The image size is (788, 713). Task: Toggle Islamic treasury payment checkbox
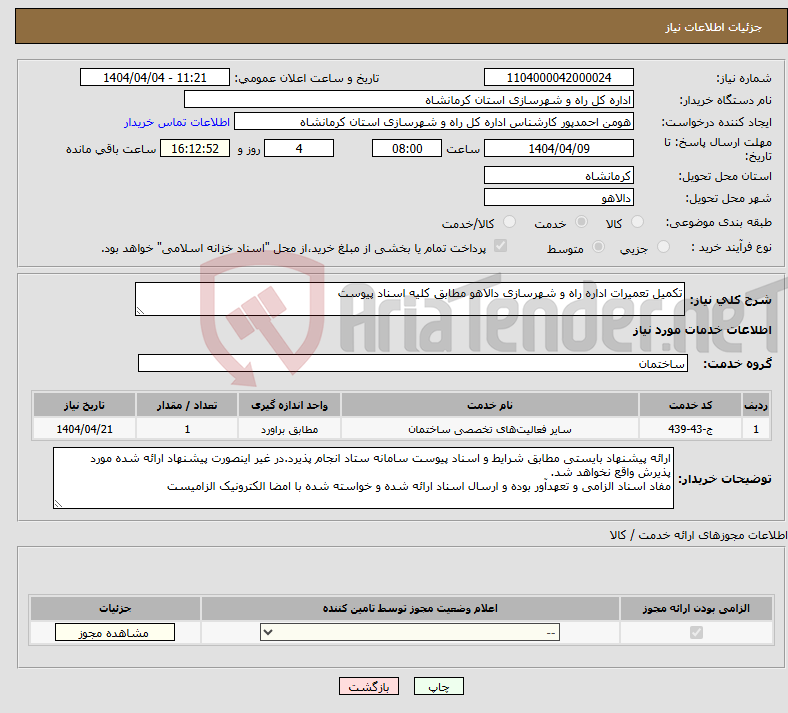[x=500, y=246]
